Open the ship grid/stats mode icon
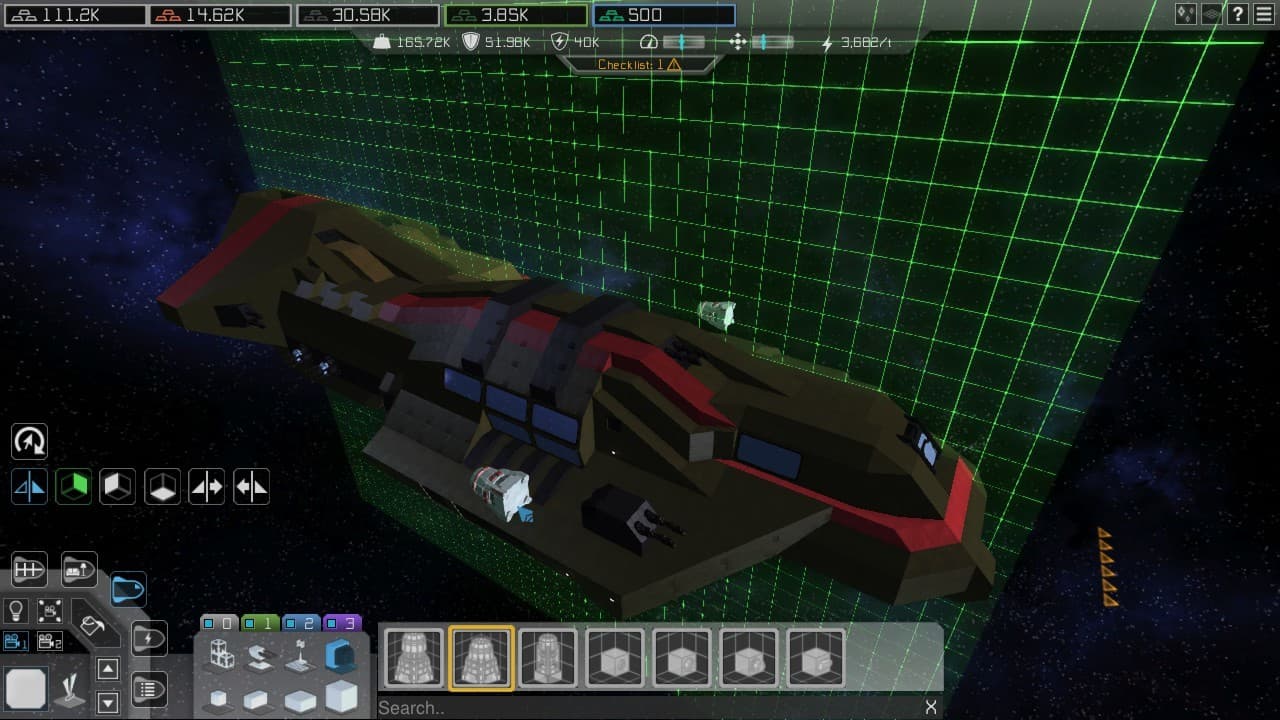The image size is (1280, 720). tap(29, 570)
